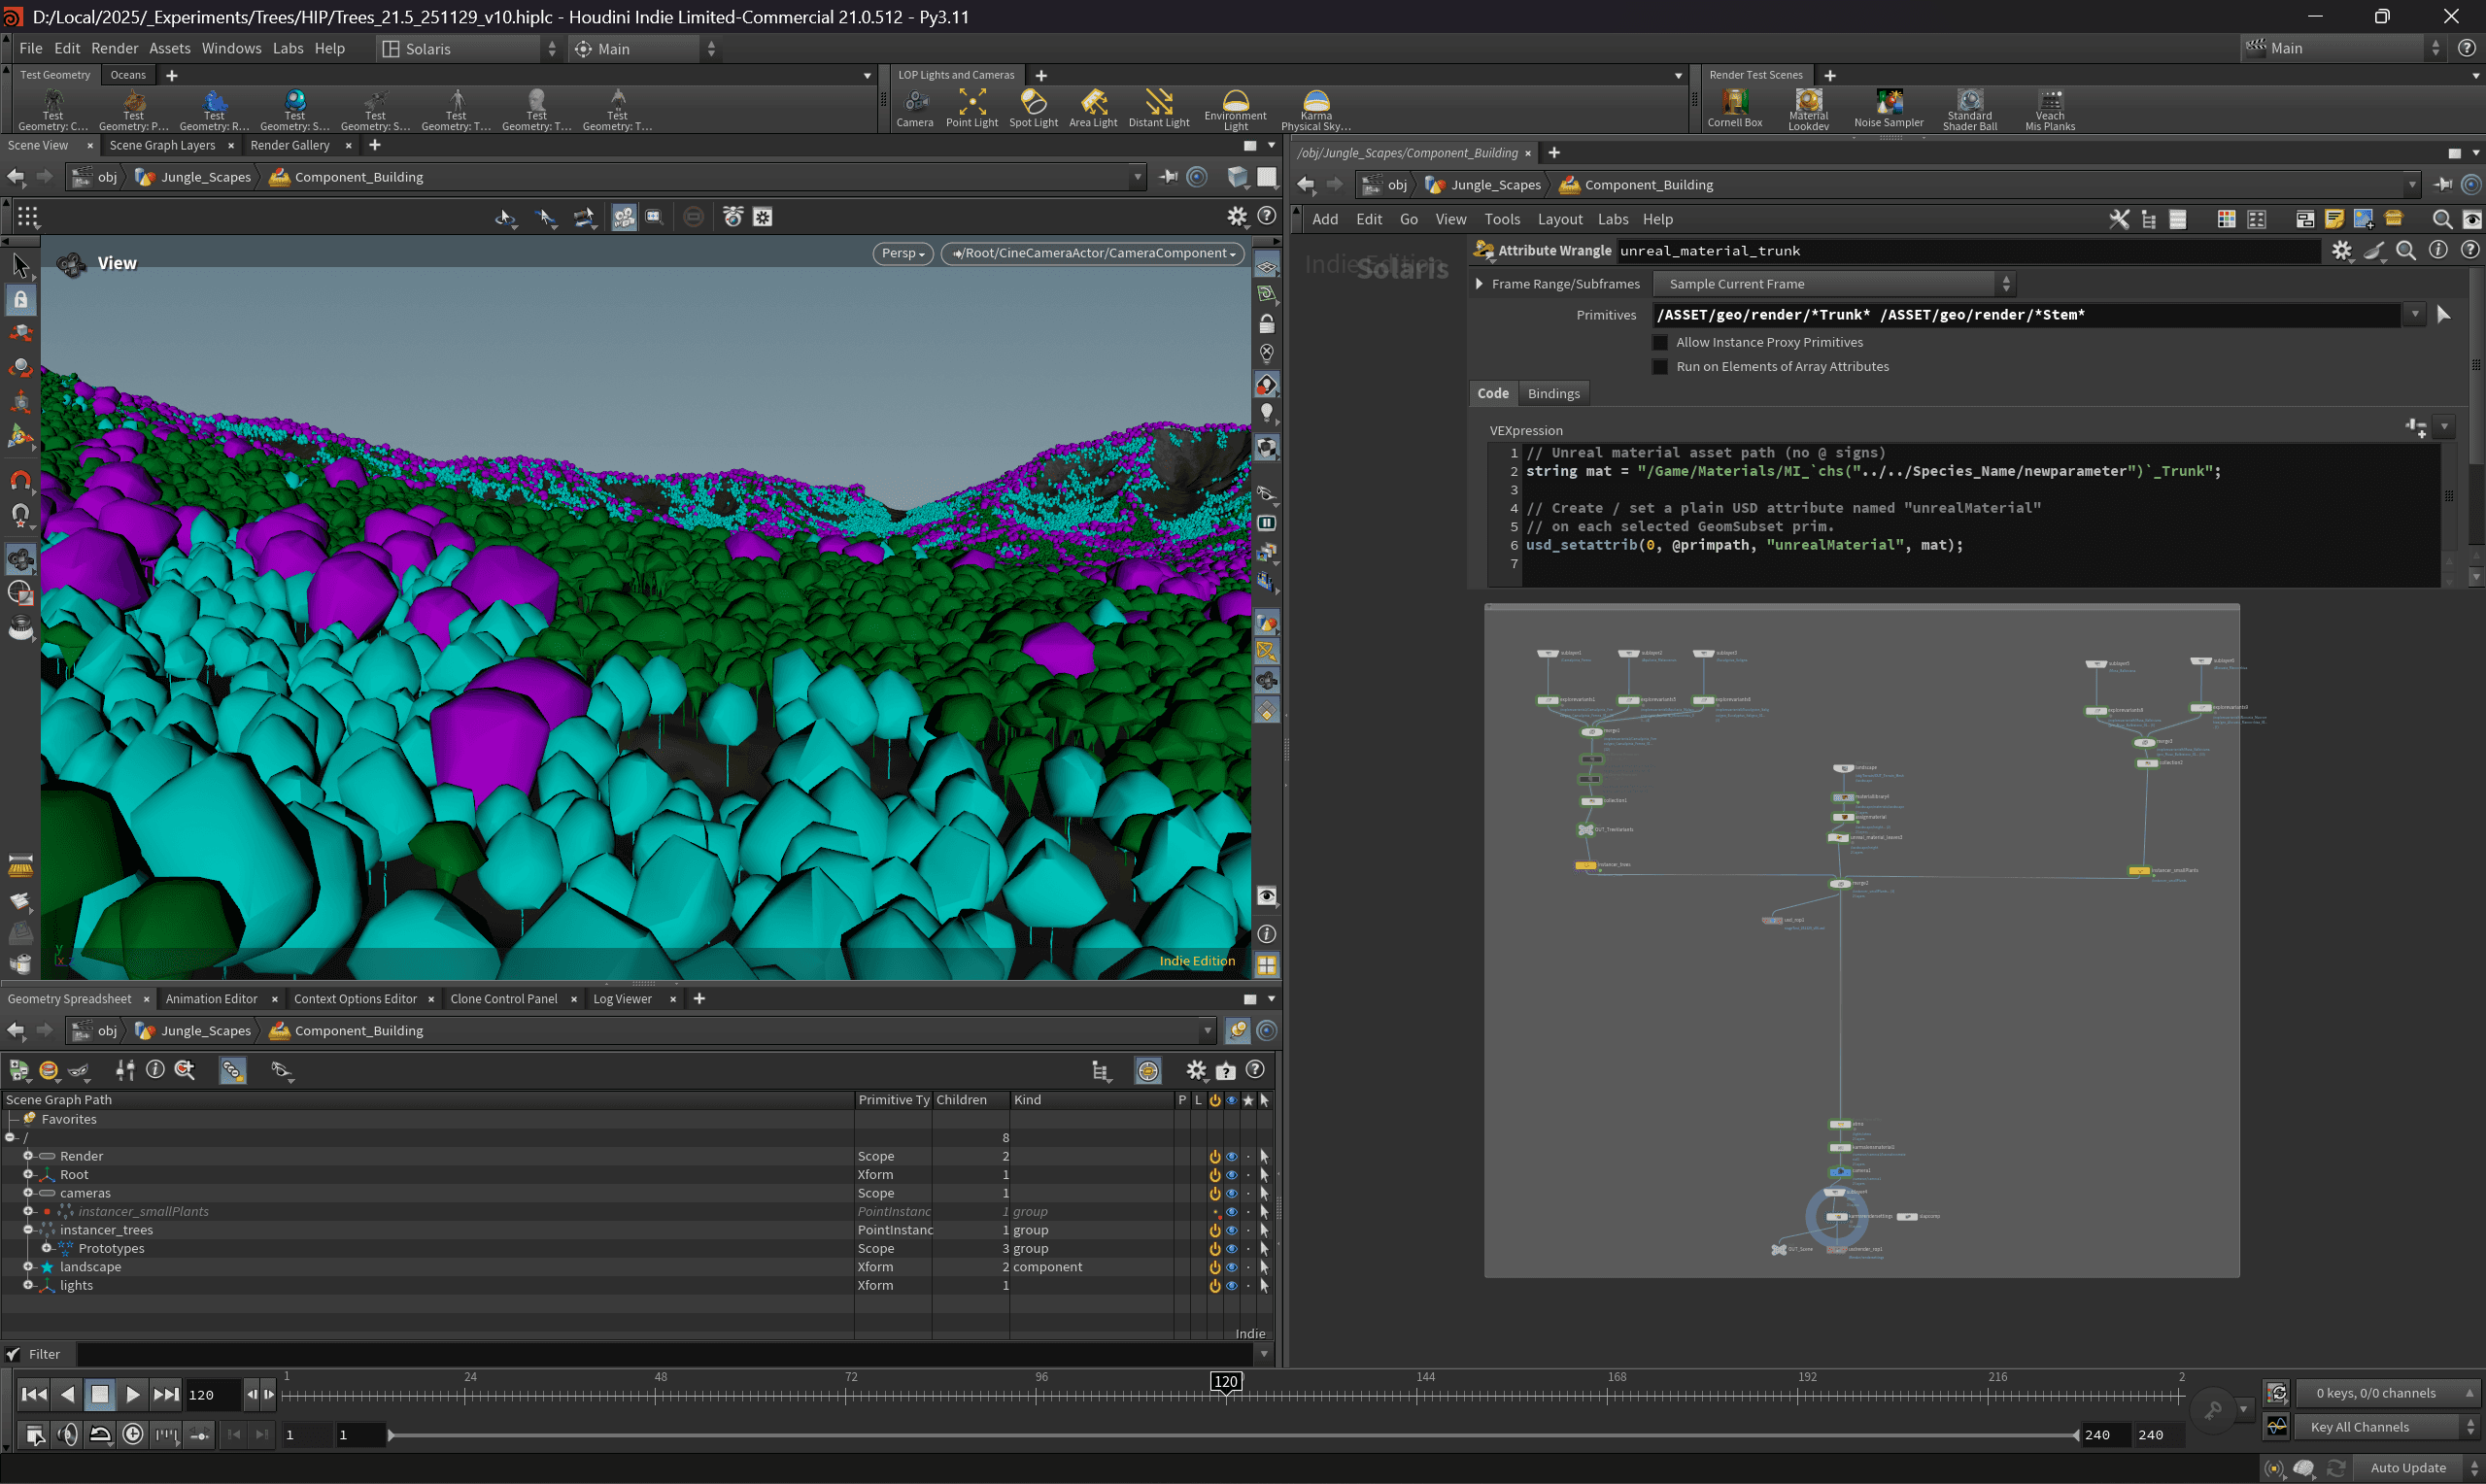Click the Auto Update button
This screenshot has height=1484, width=2486.
pos(2407,1467)
